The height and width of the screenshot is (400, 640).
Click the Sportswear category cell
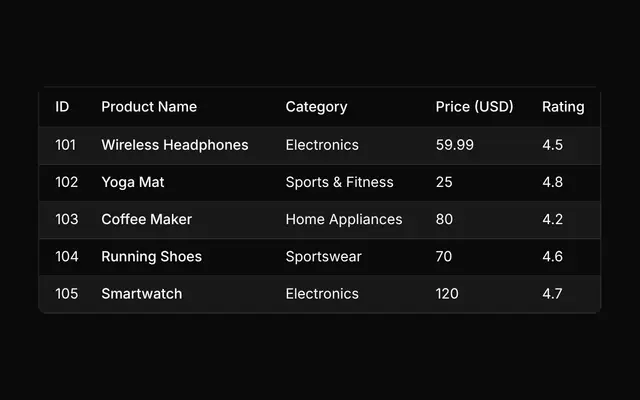point(323,257)
